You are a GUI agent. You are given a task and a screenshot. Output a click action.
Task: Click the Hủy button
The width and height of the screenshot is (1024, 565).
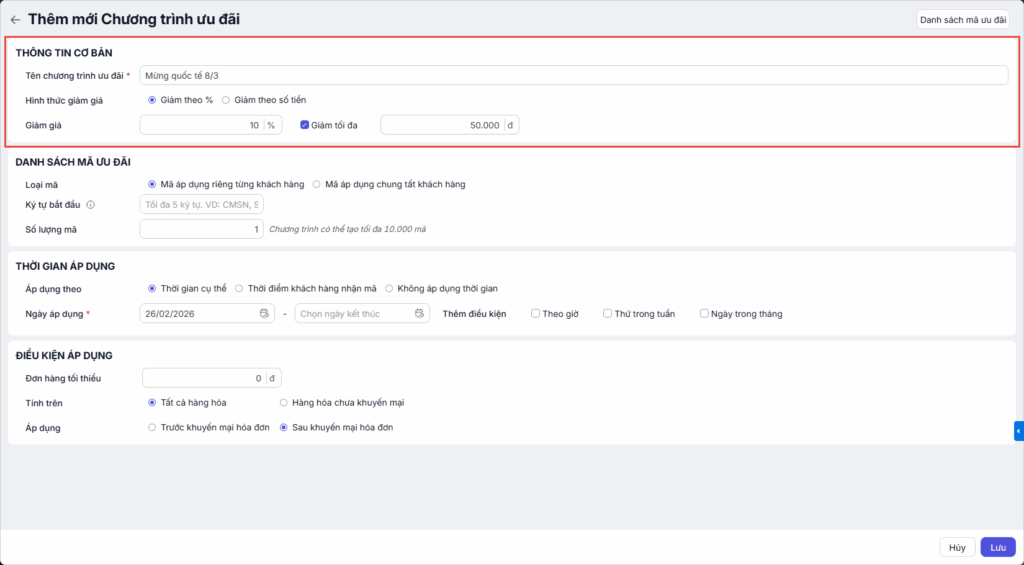[957, 547]
